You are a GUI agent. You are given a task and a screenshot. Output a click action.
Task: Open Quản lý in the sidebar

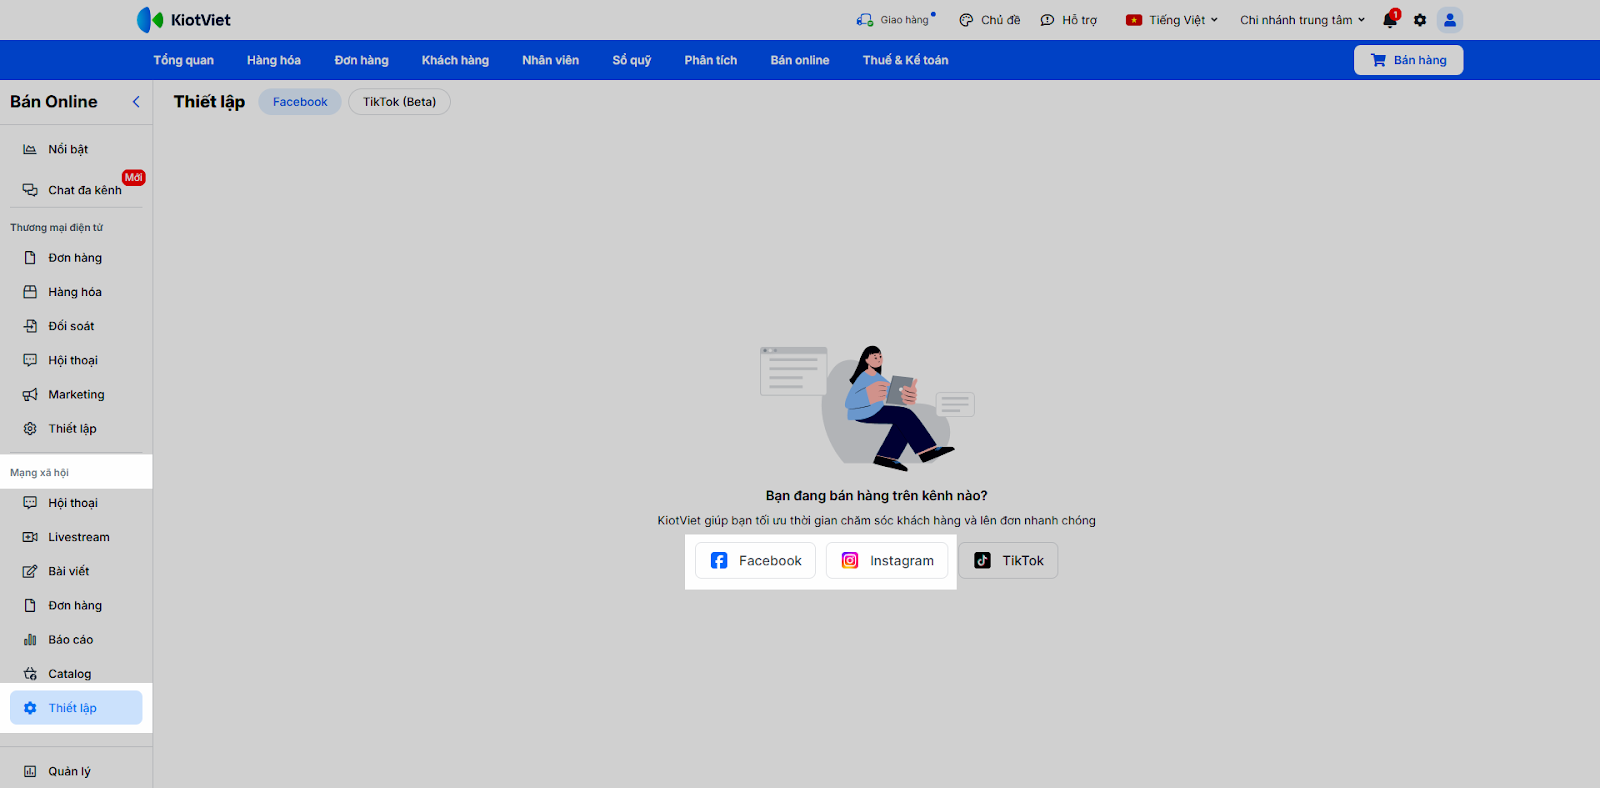[x=76, y=771]
